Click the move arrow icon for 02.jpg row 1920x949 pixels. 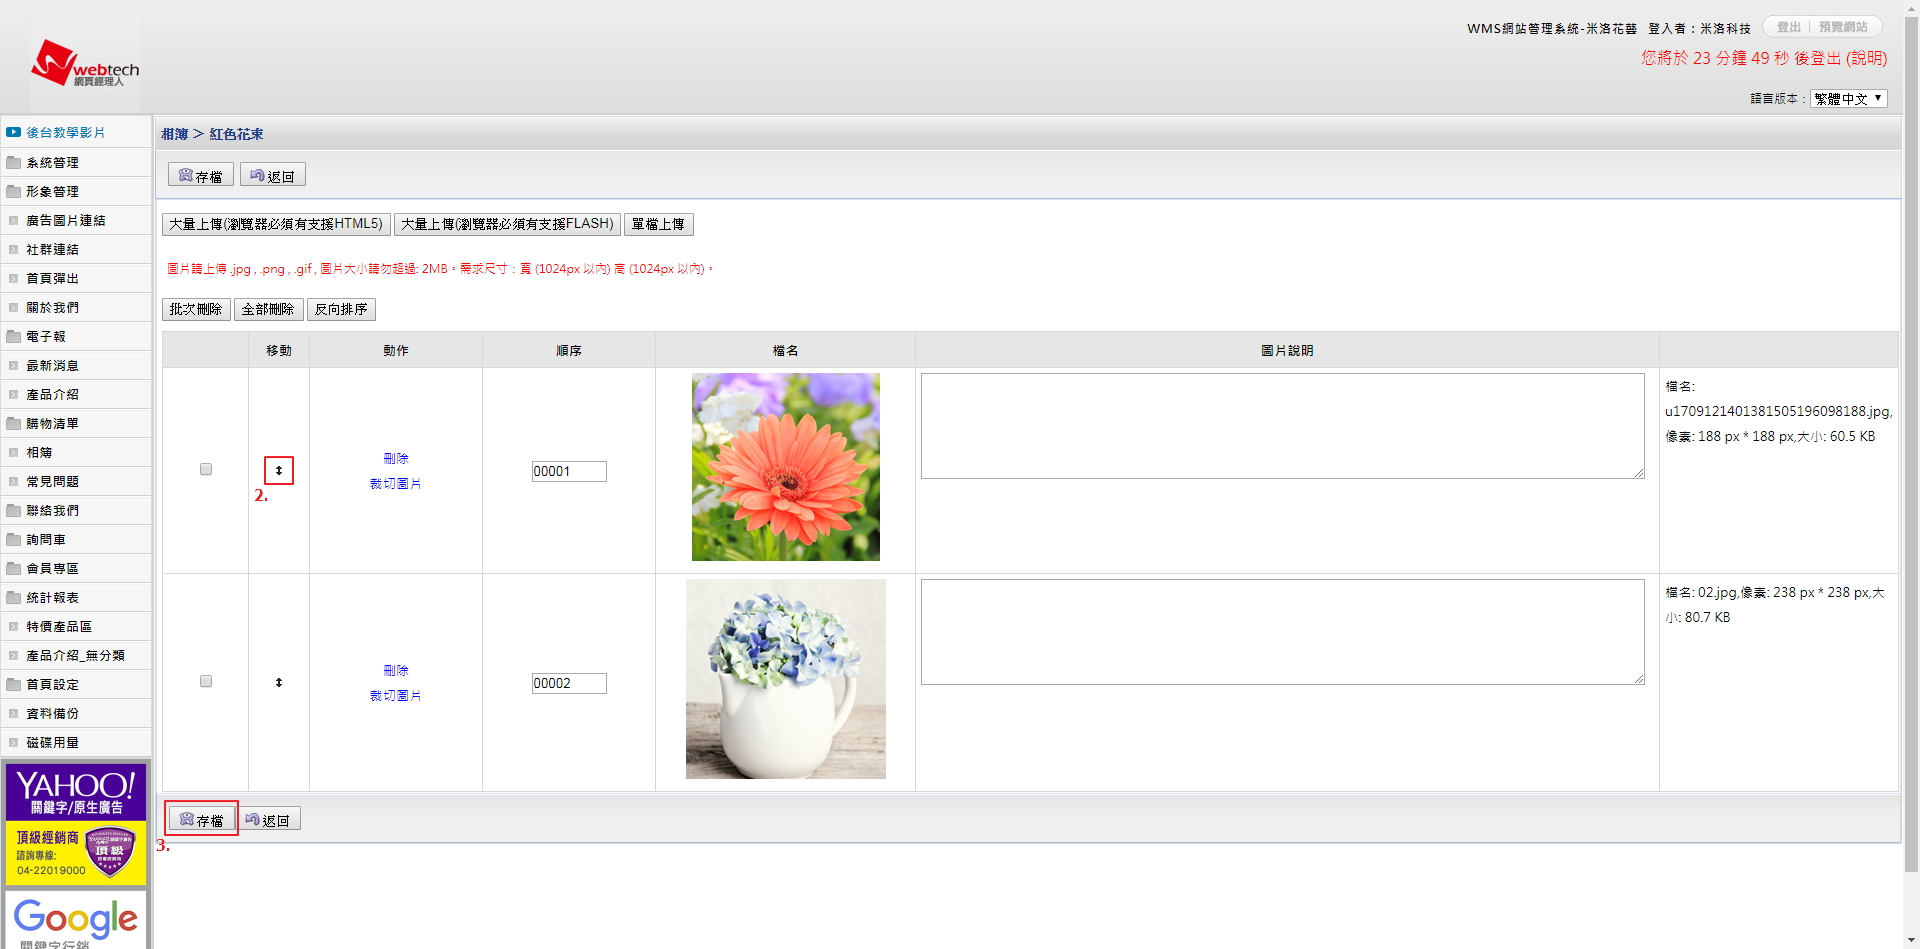pos(279,682)
